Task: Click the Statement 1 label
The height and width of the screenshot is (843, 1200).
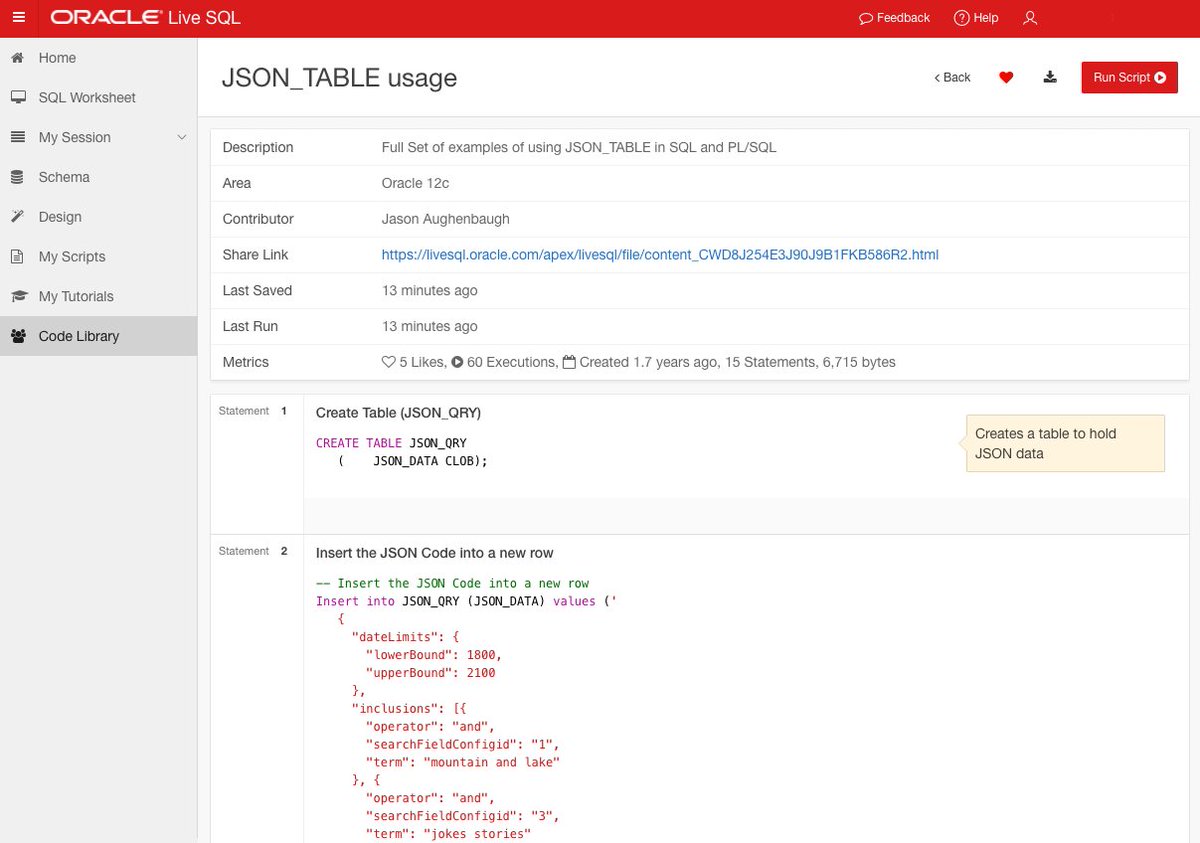Action: point(253,411)
